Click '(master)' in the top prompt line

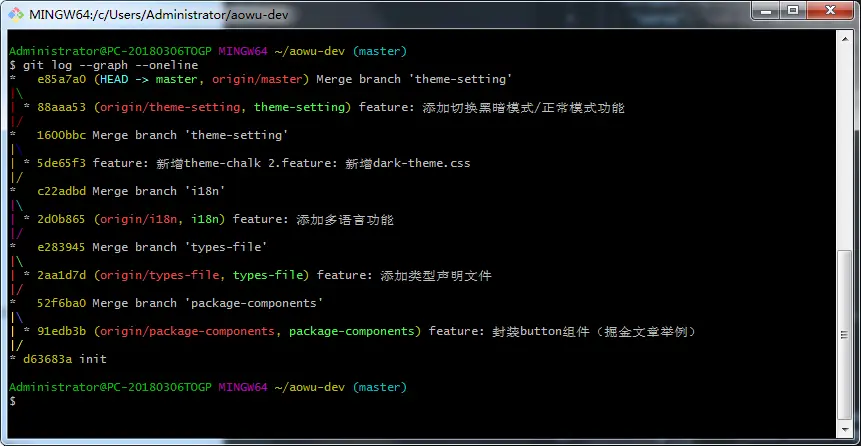379,51
